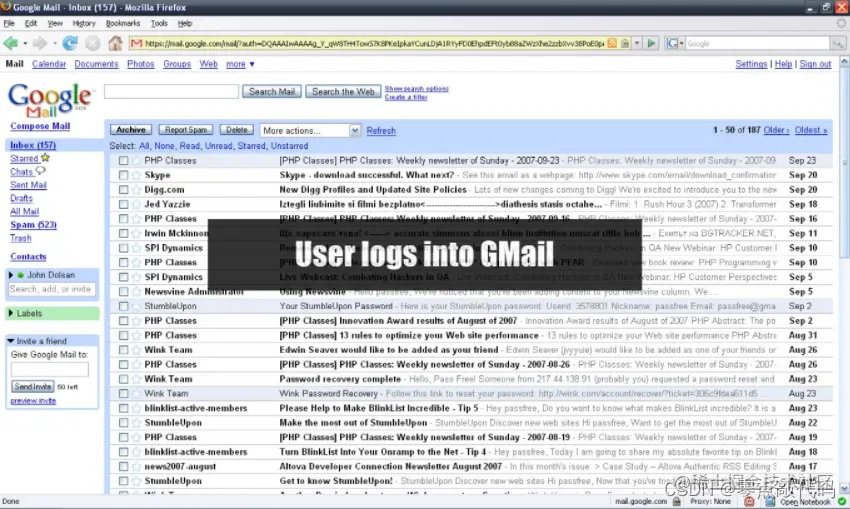Viewport: 850px width, 509px height.
Task: Click the Gmail search text field
Action: pyautogui.click(x=171, y=92)
